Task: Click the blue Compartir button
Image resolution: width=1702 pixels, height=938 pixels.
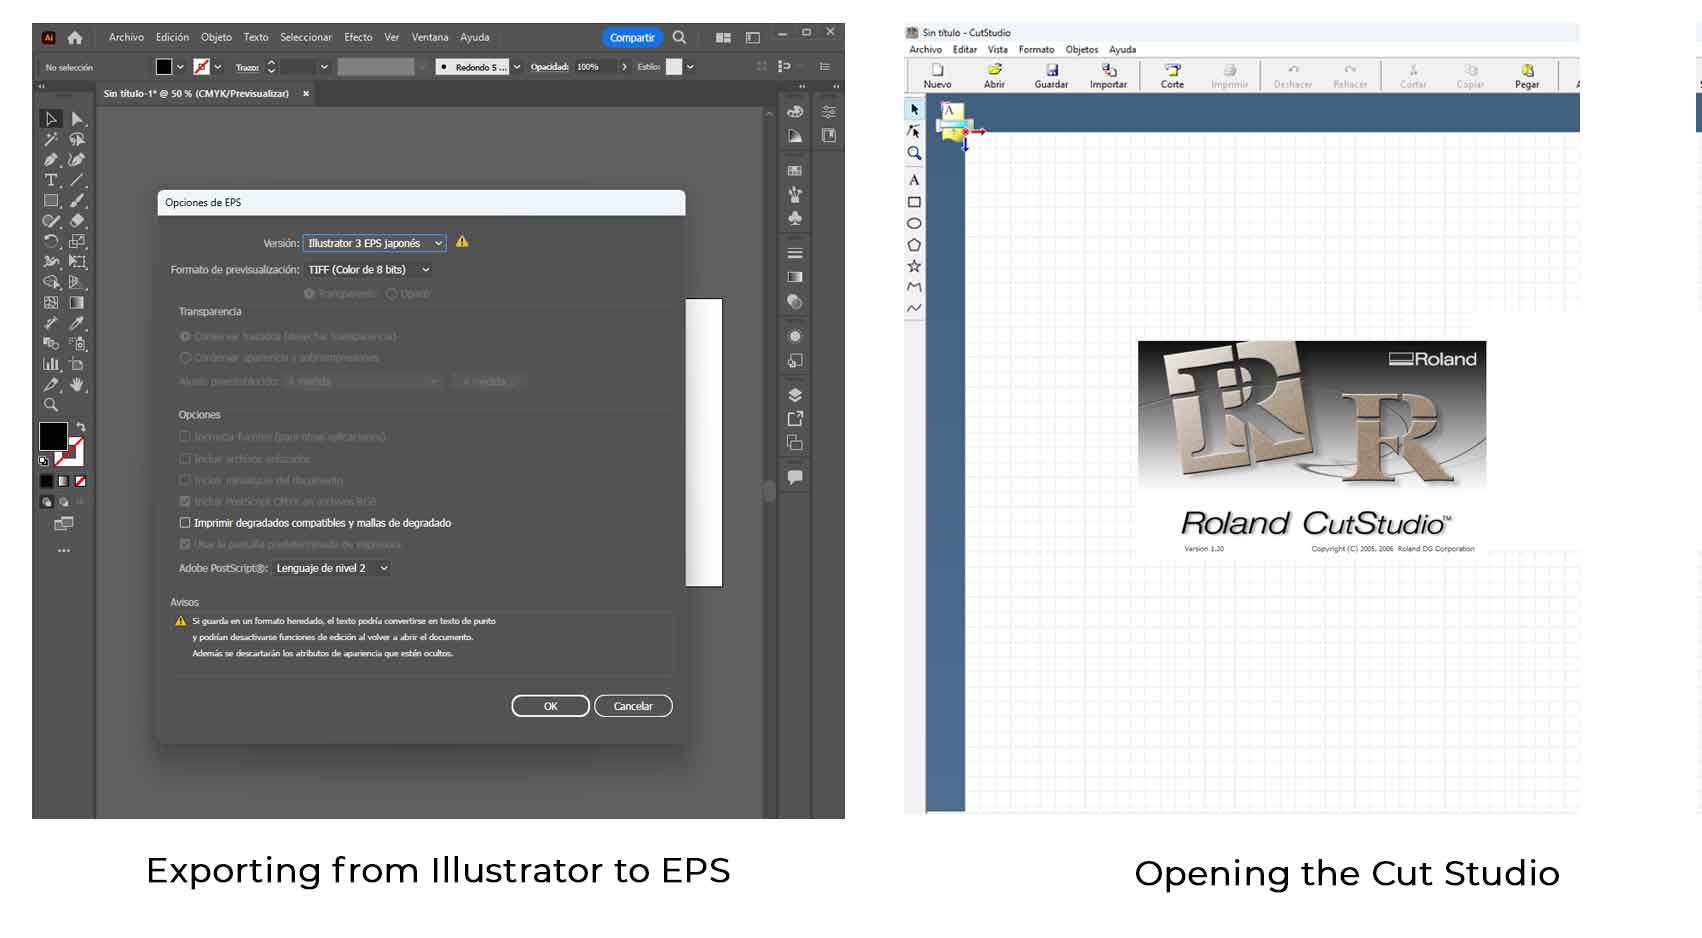Action: [632, 38]
